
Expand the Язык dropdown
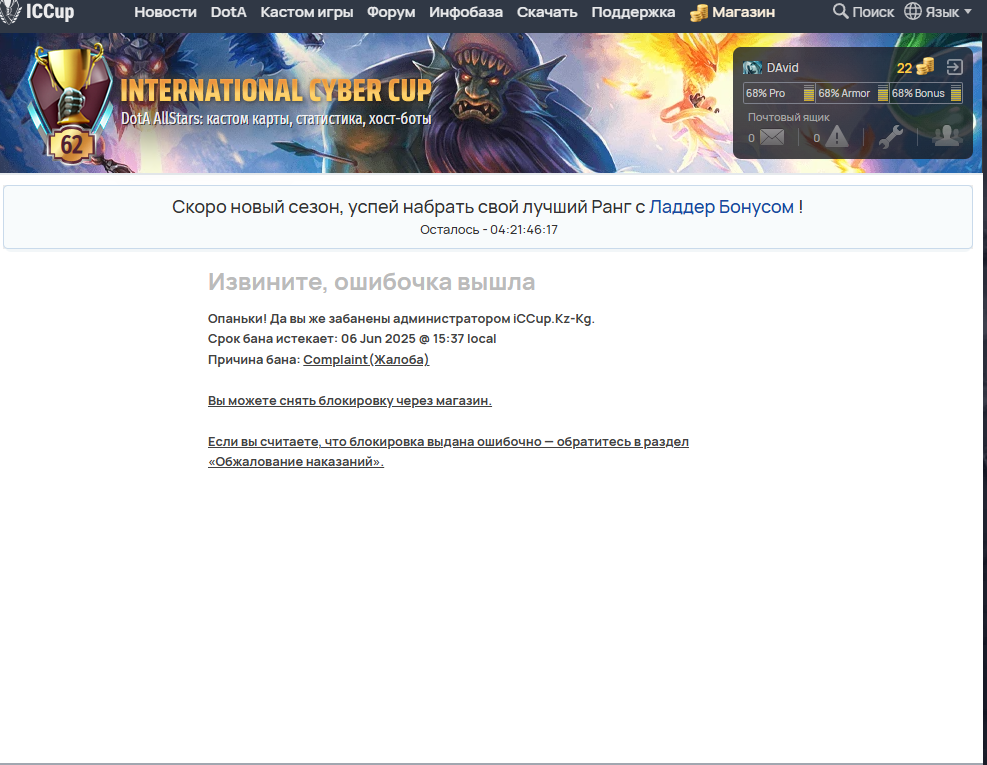(948, 12)
